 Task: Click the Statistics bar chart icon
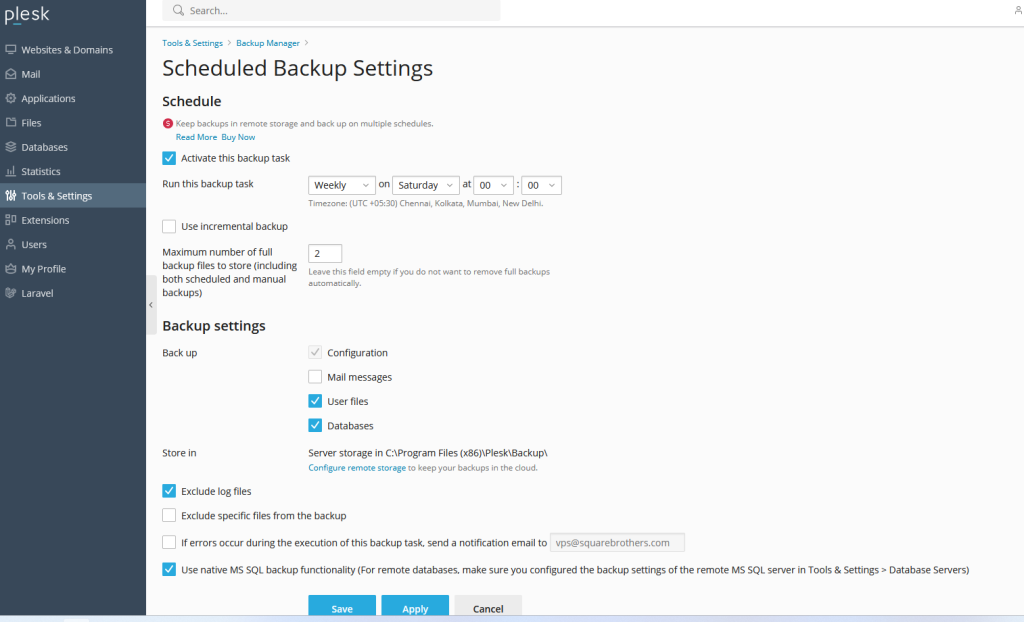[x=11, y=171]
